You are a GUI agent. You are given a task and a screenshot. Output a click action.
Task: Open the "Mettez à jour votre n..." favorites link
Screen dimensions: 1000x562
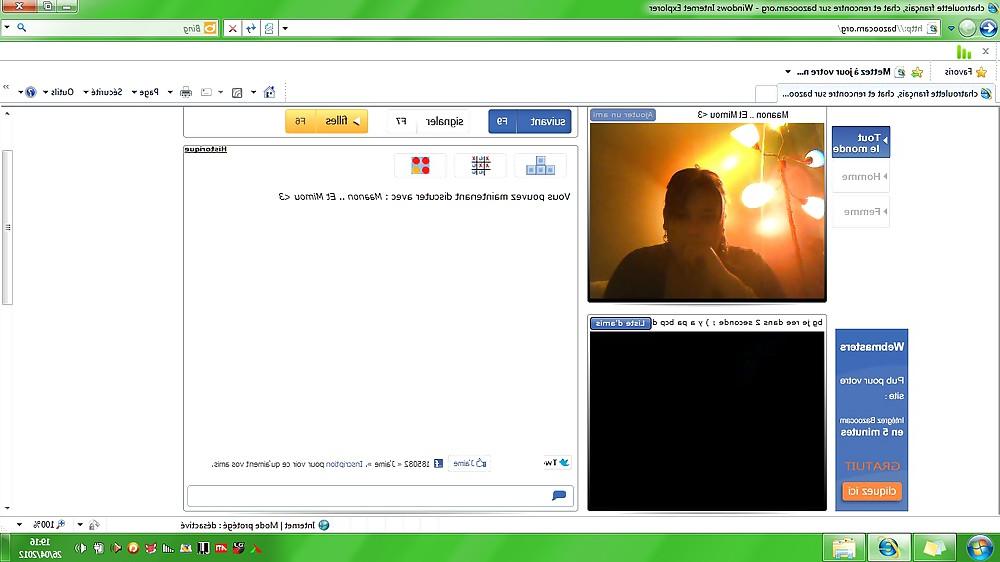click(x=850, y=71)
